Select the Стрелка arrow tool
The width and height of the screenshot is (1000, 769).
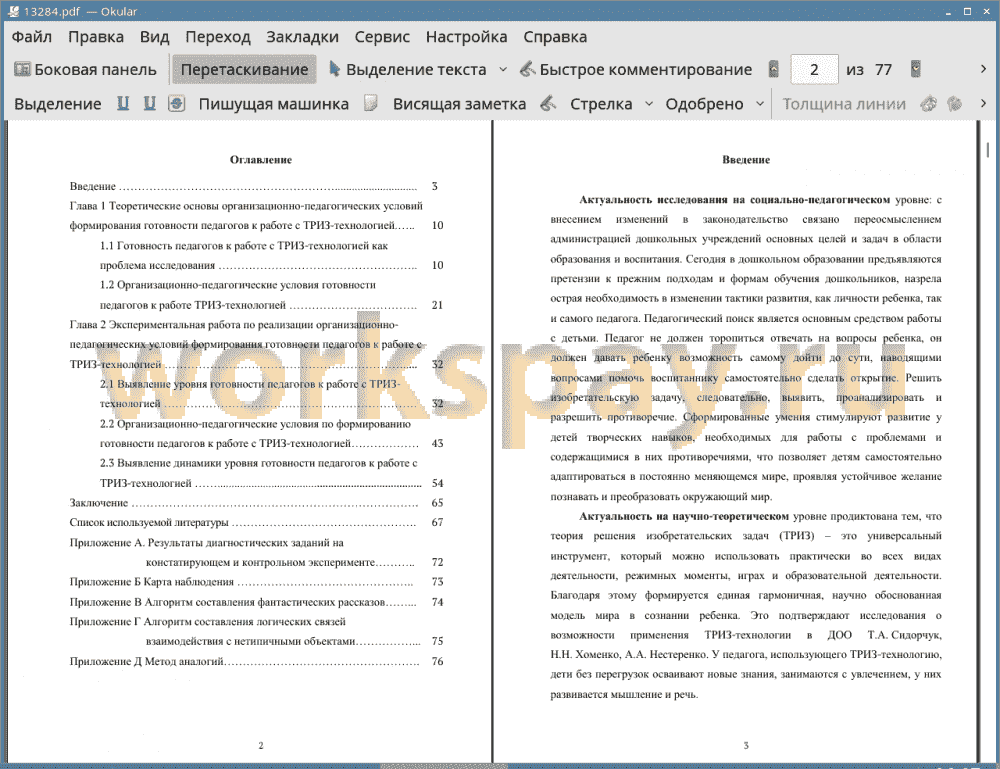click(601, 104)
